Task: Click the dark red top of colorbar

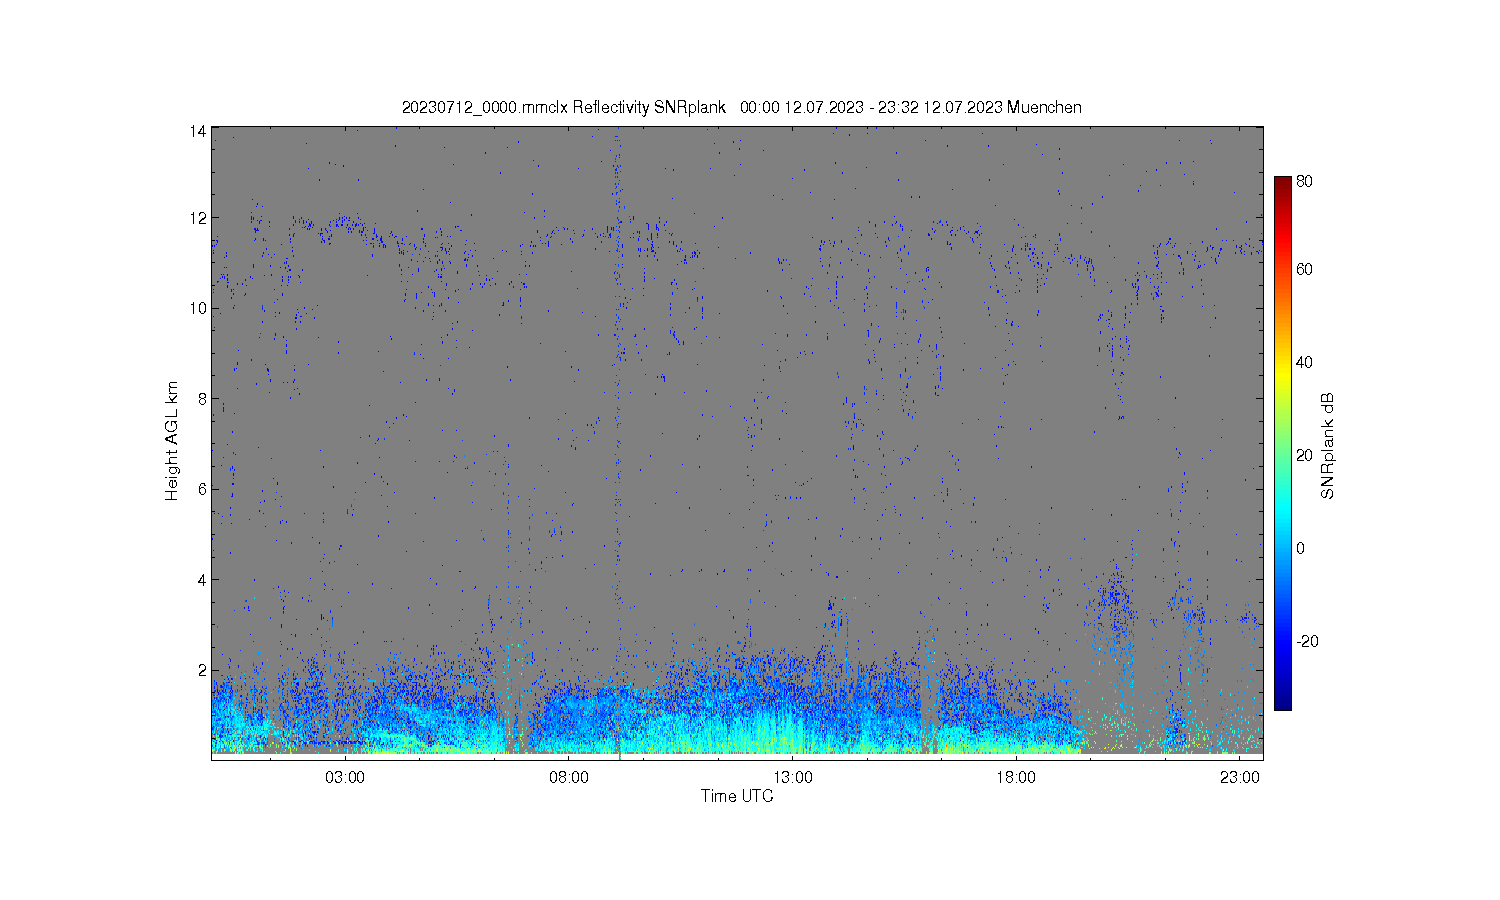Action: 1282,182
